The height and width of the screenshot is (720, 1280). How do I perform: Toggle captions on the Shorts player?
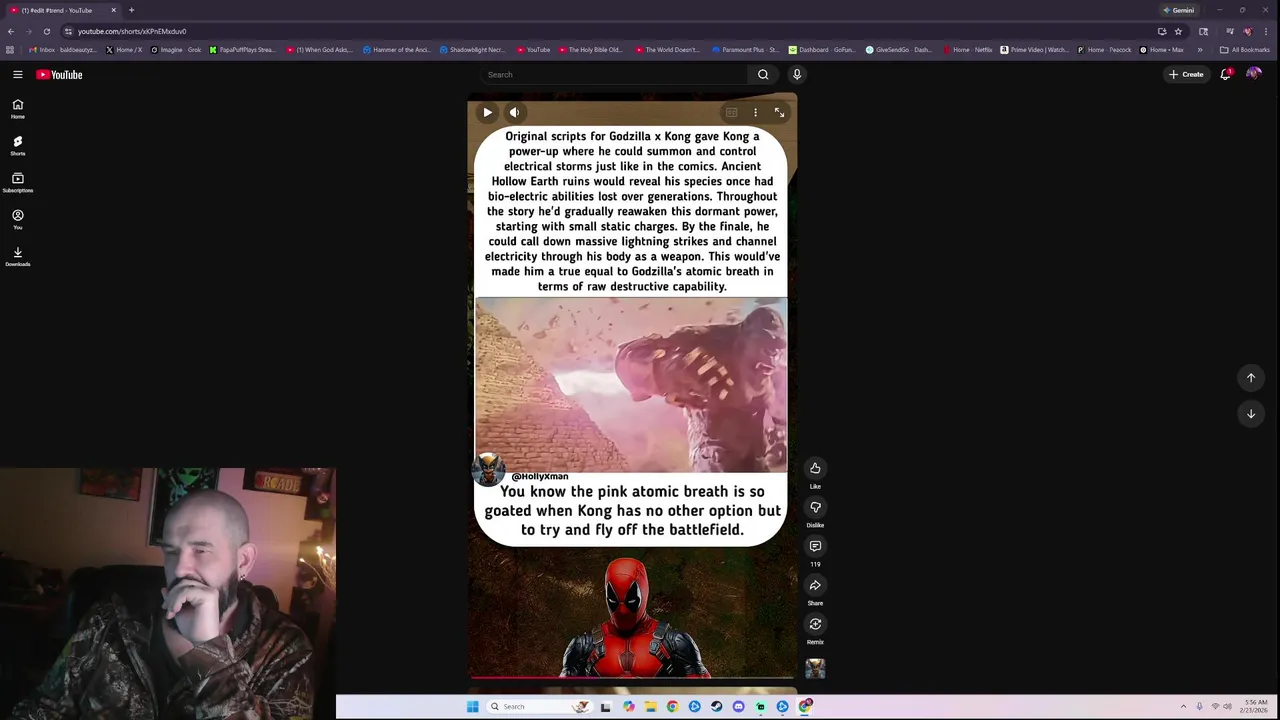pos(731,113)
